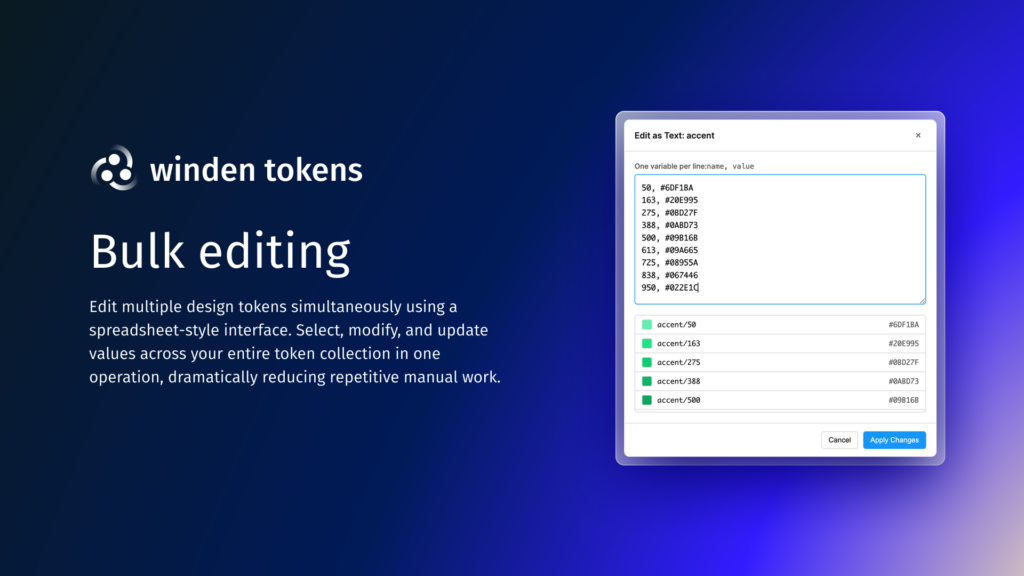
Task: Click the Apply Changes button
Action: pyautogui.click(x=894, y=440)
